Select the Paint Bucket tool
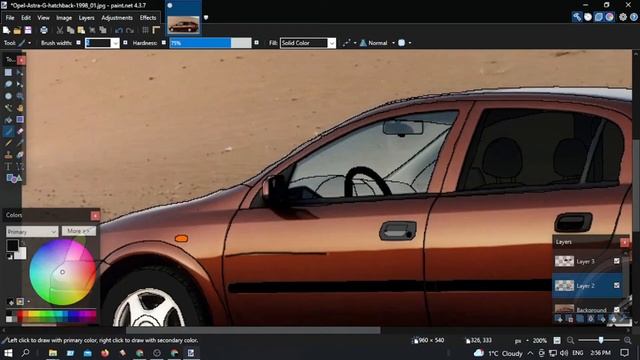Image resolution: width=640 pixels, height=360 pixels. [x=8, y=120]
